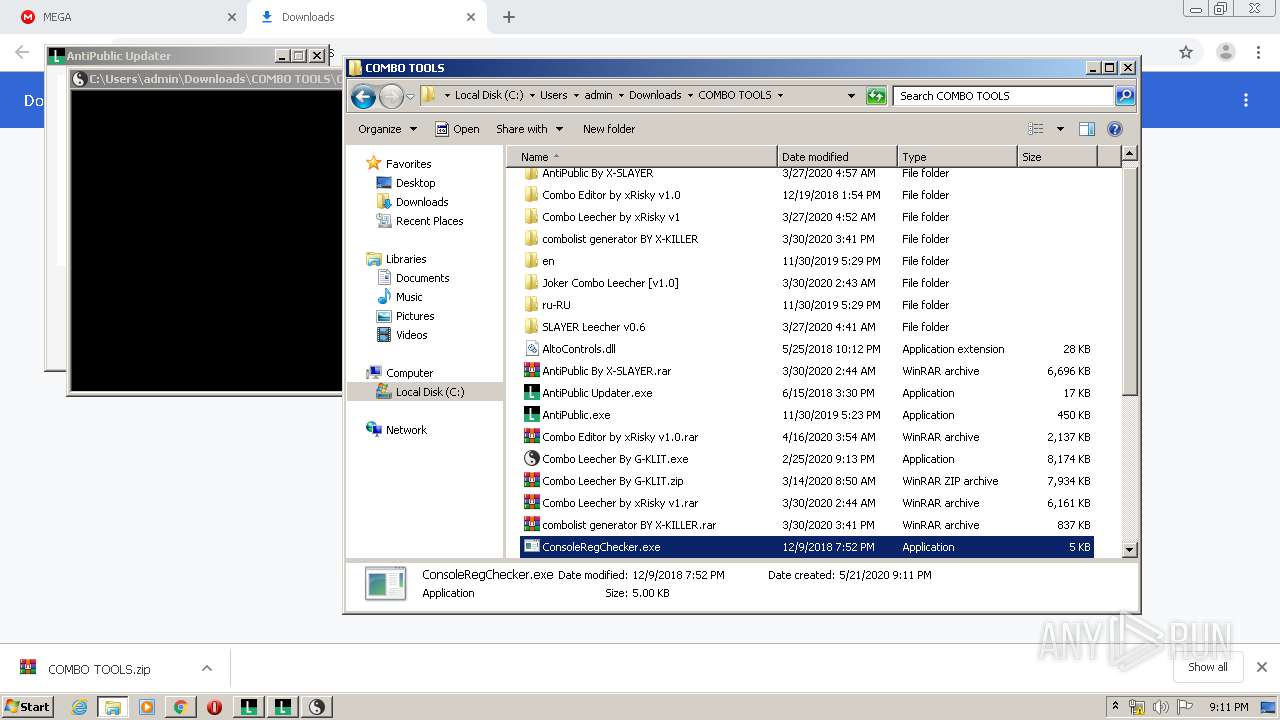Open Chrome from the taskbar
The image size is (1280, 720).
click(180, 707)
